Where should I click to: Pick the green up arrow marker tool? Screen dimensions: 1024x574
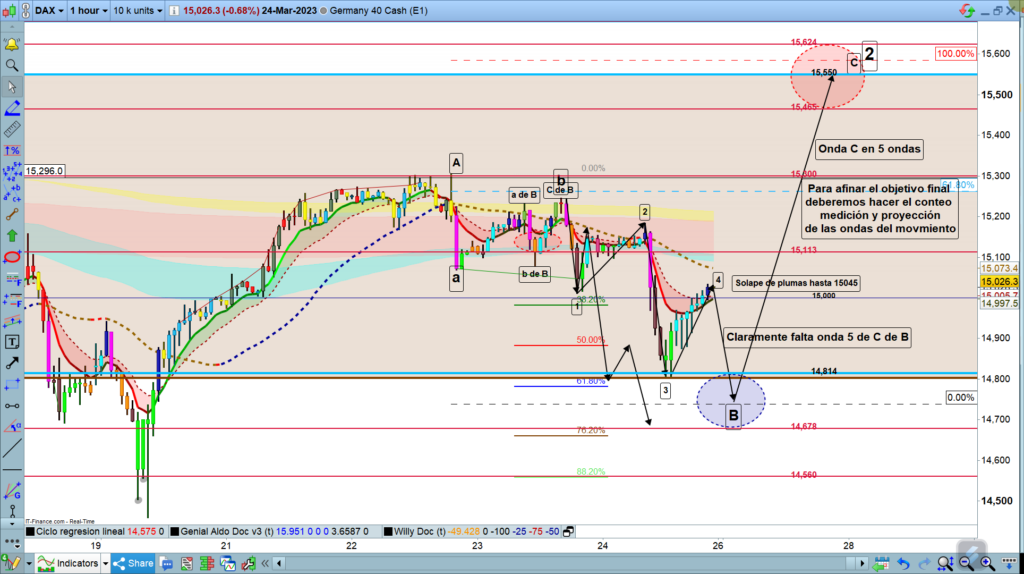pyautogui.click(x=12, y=236)
